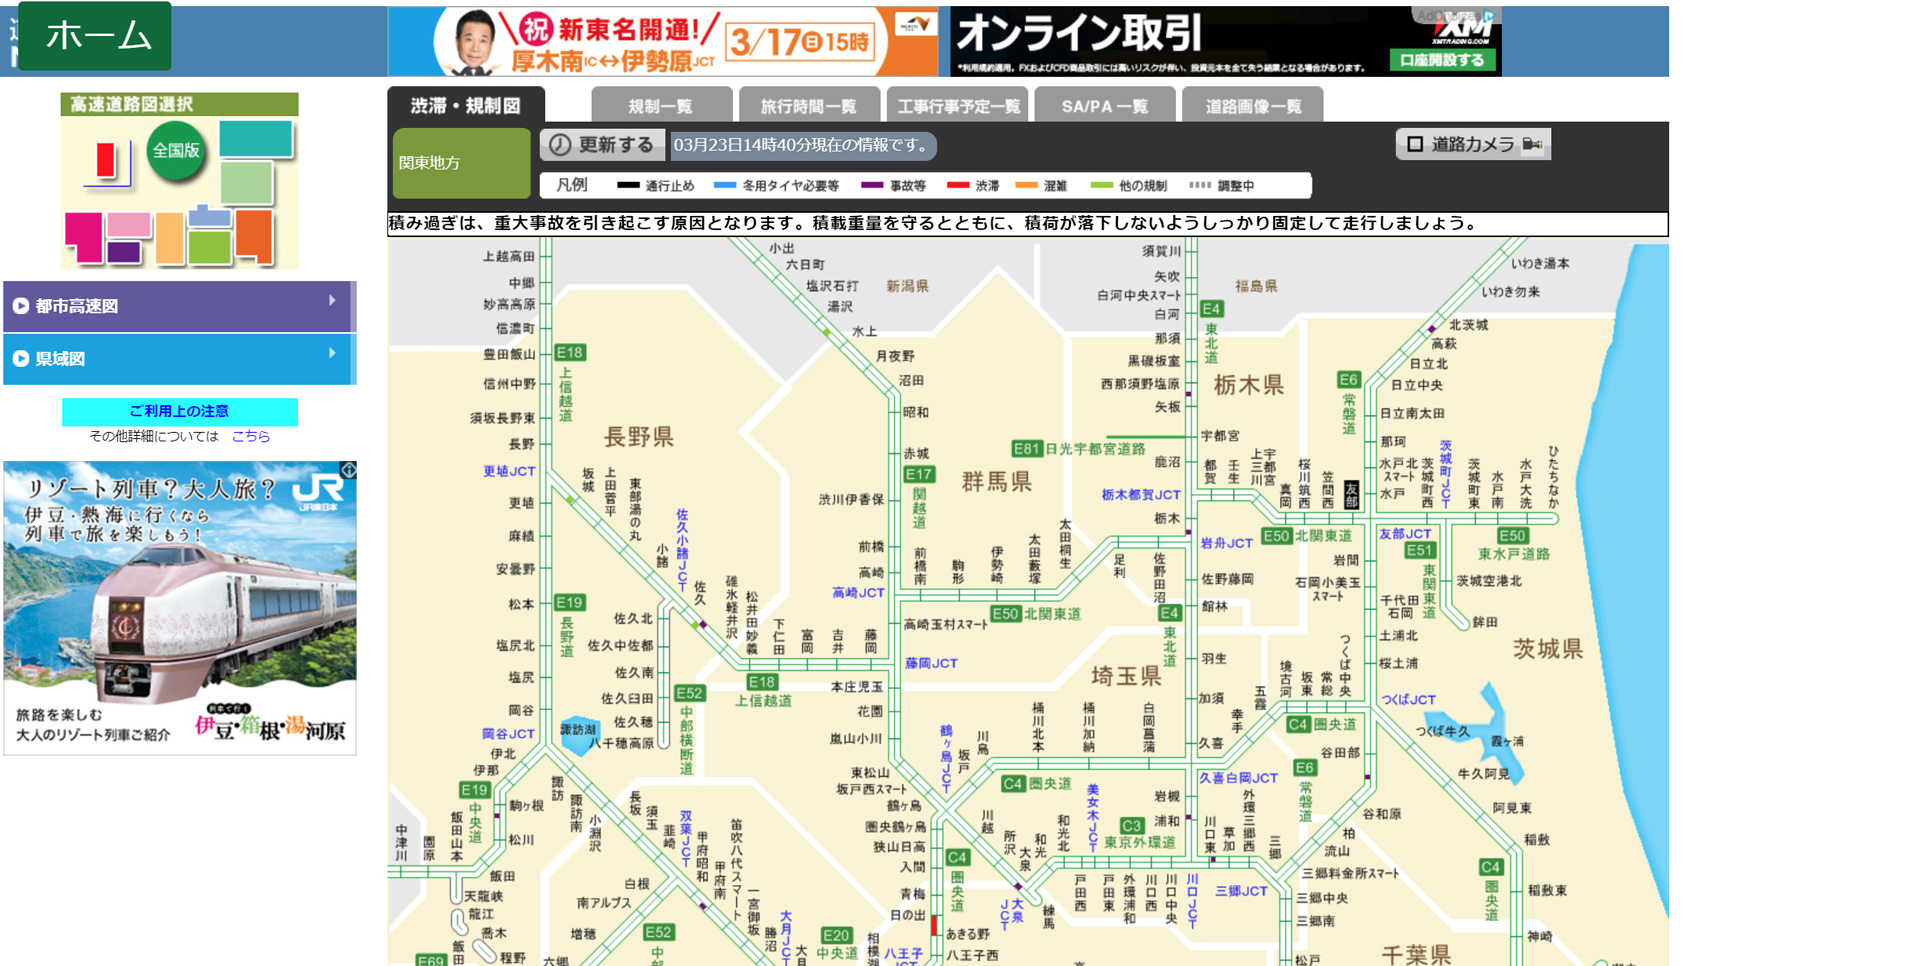Click the AdChoices icon on XM banner
Screen dimensions: 1920x966
1489,15
